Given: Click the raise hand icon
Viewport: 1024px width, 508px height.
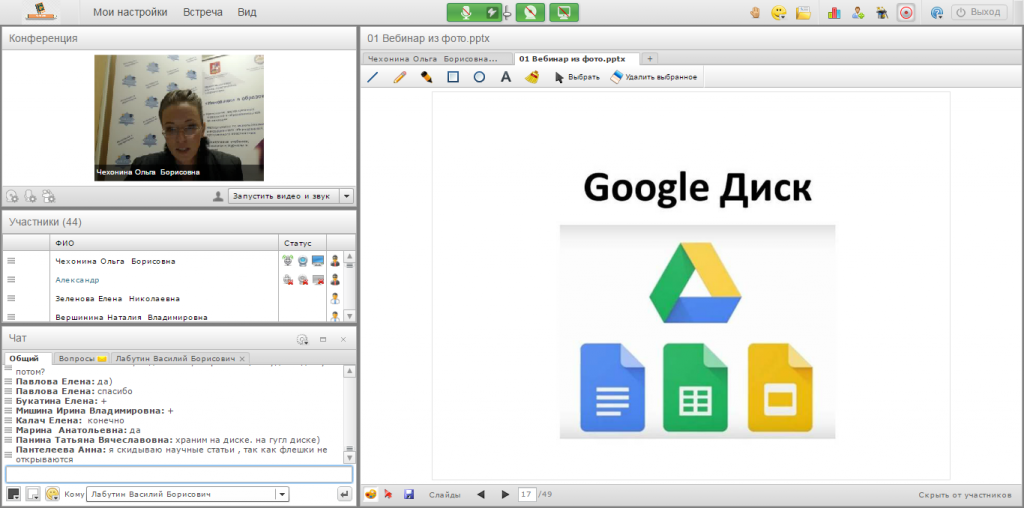Looking at the screenshot, I should point(756,12).
